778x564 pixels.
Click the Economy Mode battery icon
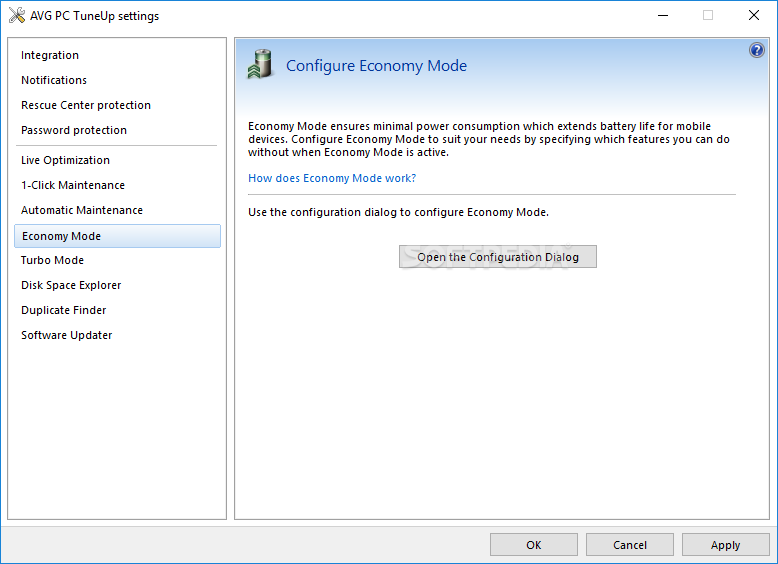260,64
